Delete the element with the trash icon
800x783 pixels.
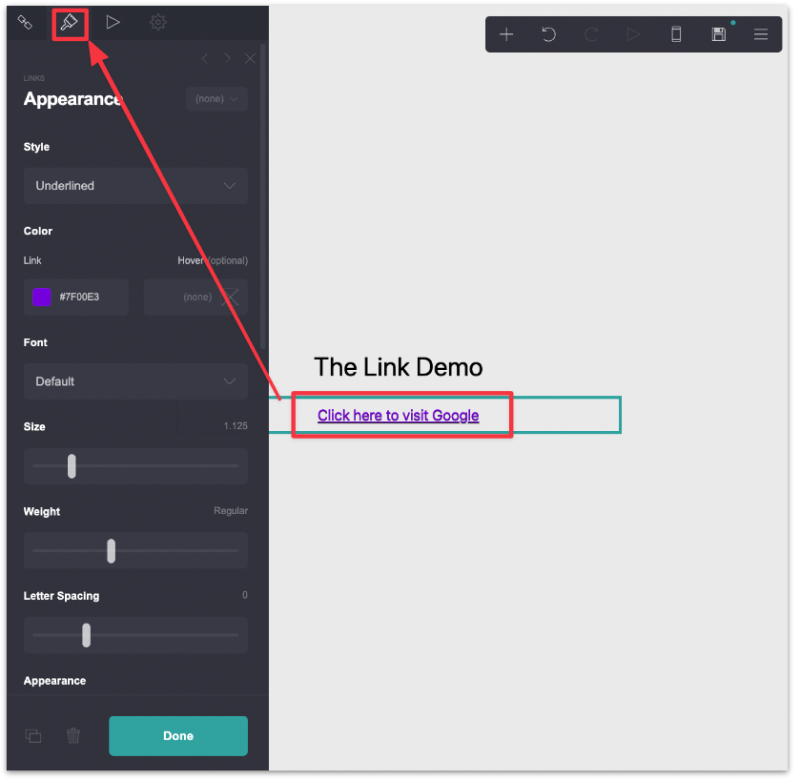coord(72,735)
